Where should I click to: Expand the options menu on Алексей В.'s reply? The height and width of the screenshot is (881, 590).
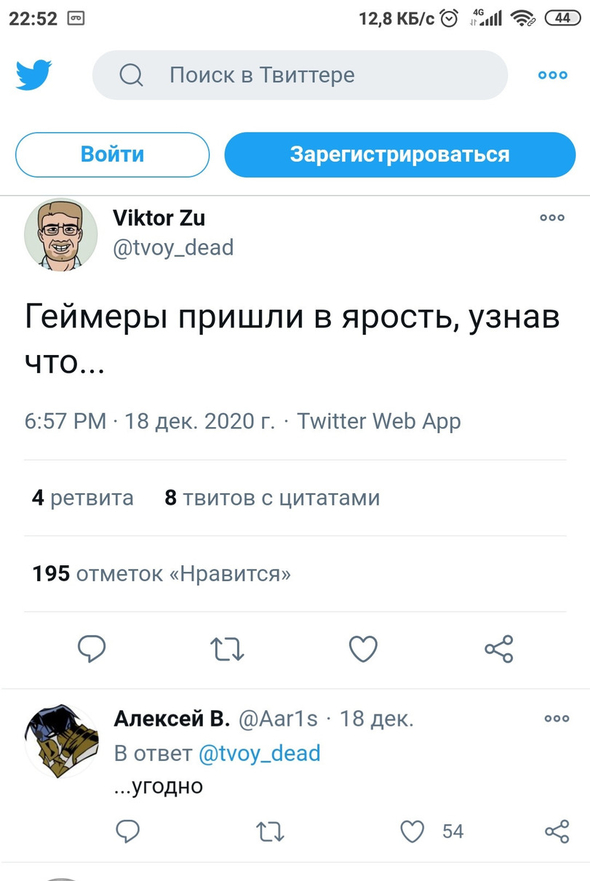point(556,718)
